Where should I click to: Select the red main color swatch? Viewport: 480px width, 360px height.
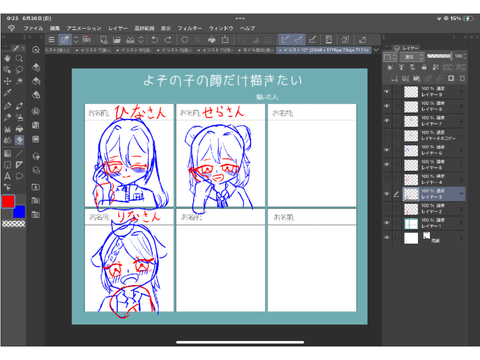[x=8, y=201]
